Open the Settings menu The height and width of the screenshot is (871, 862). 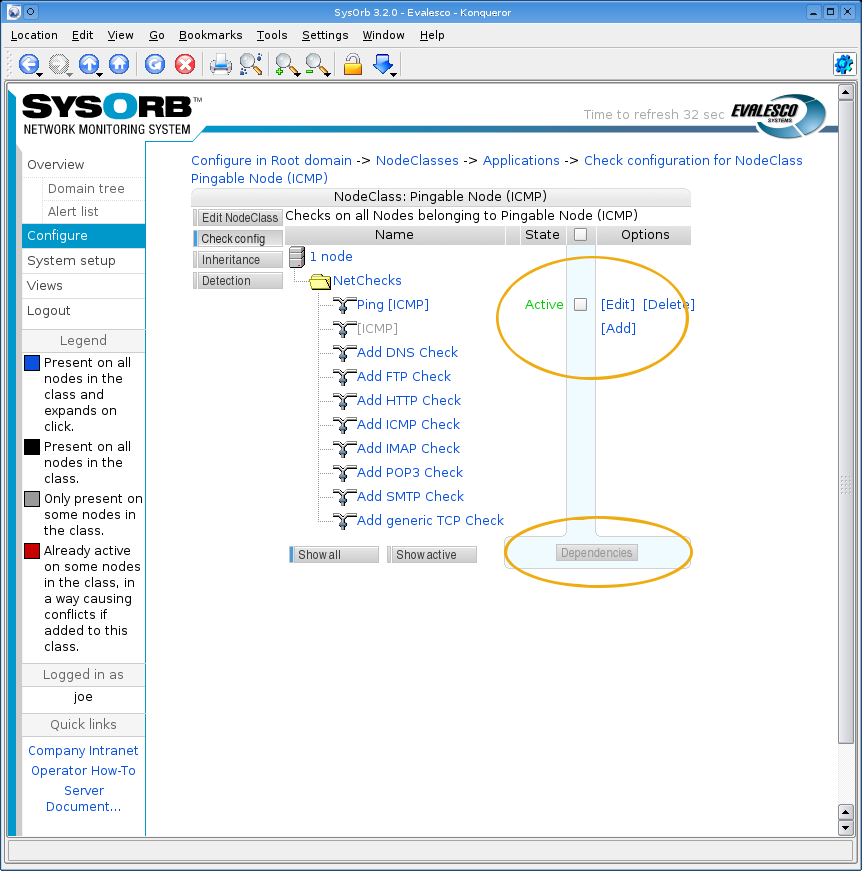(x=325, y=35)
